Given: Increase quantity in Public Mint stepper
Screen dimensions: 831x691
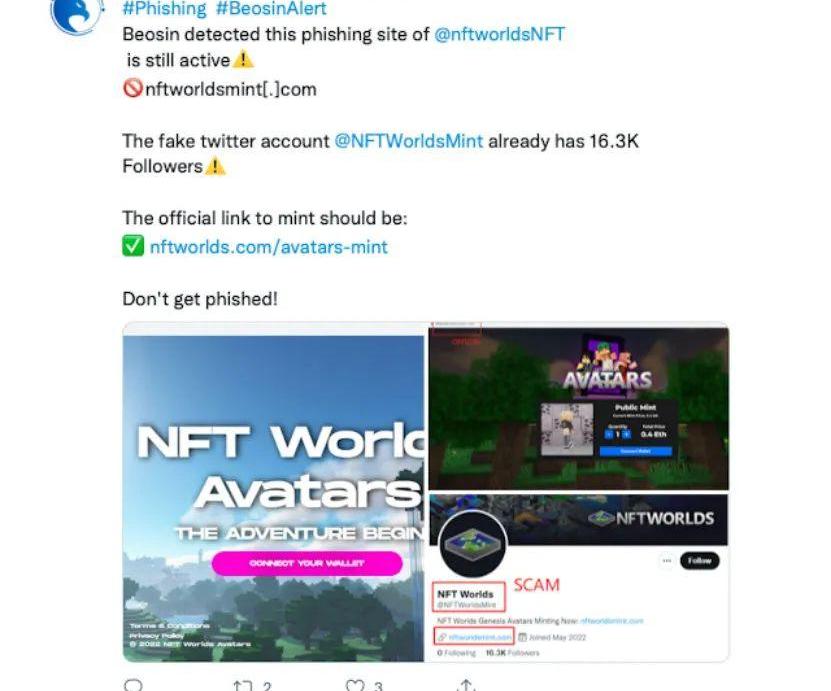Looking at the screenshot, I should click(x=626, y=435).
